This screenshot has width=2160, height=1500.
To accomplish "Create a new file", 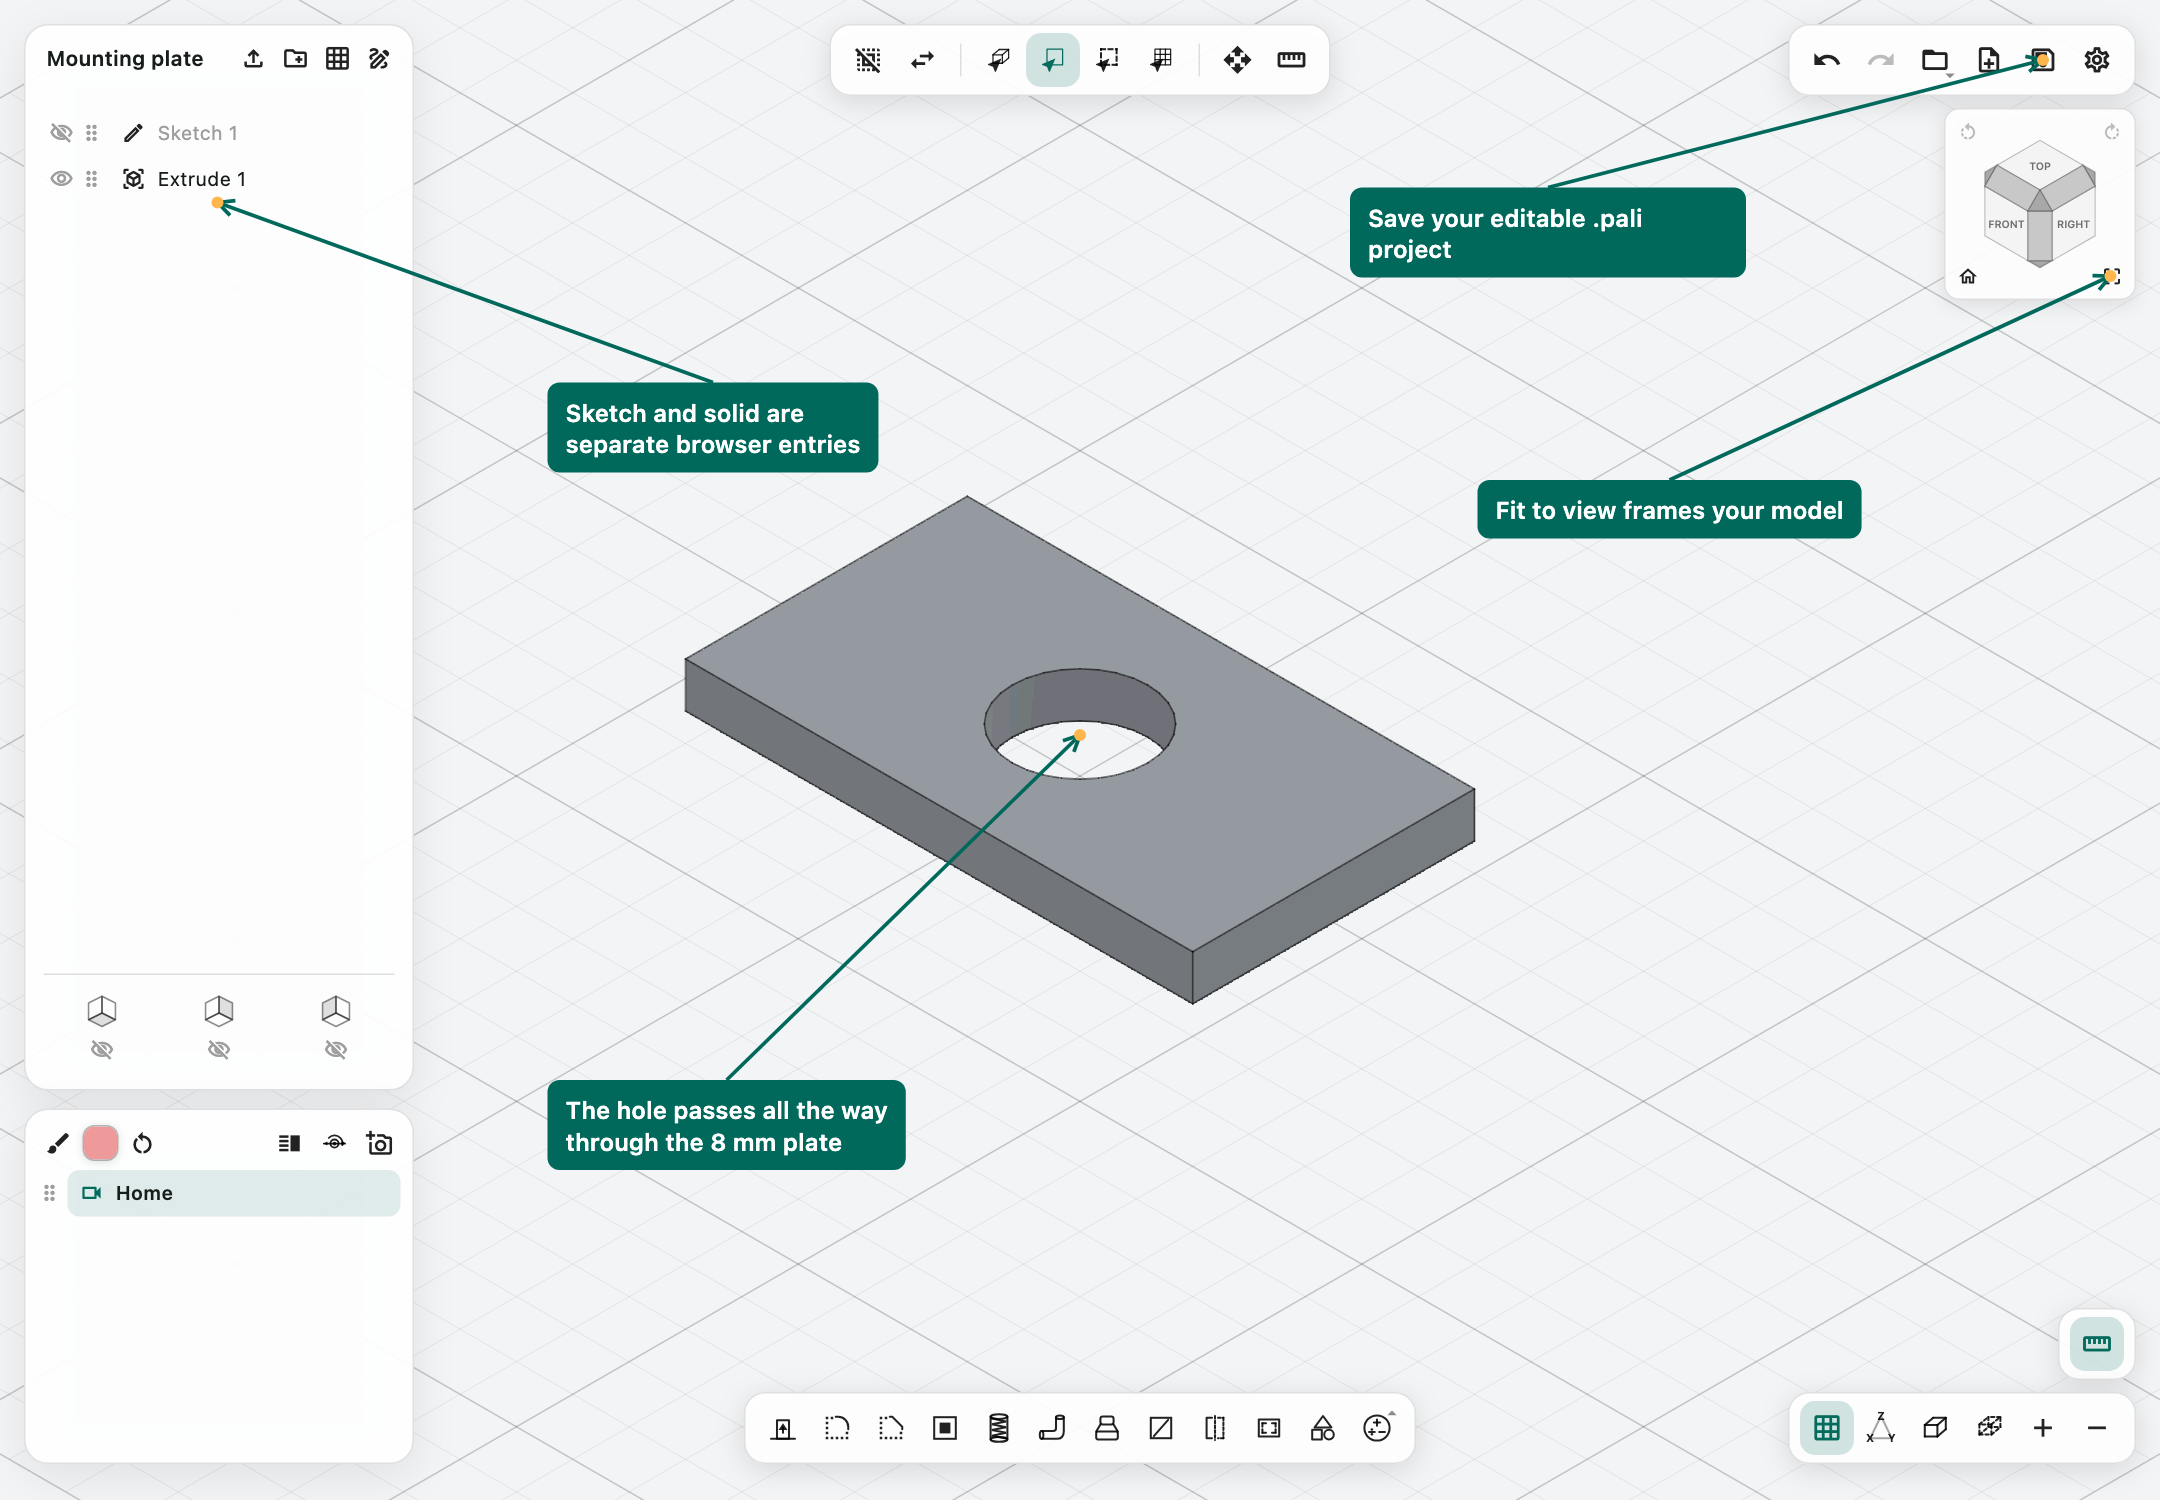I will [1989, 60].
